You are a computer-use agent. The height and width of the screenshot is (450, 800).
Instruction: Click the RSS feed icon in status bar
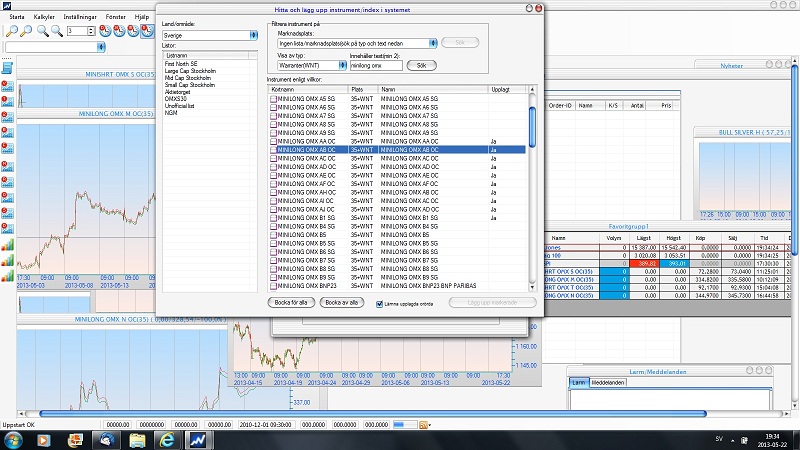(x=424, y=425)
